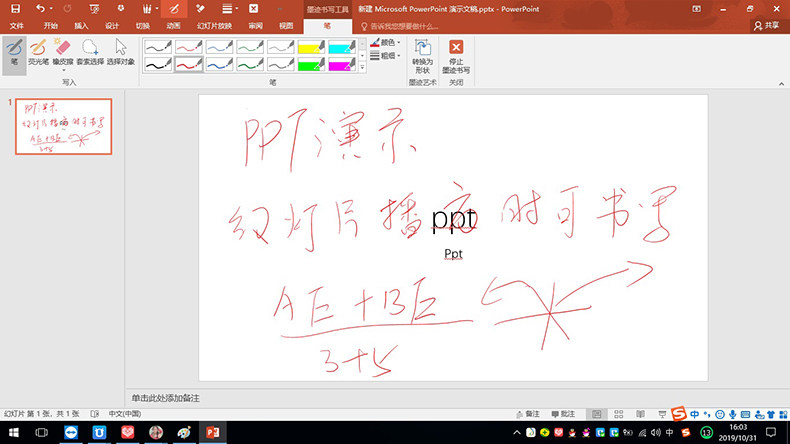Choose thick black pen in bottom row

coord(158,65)
